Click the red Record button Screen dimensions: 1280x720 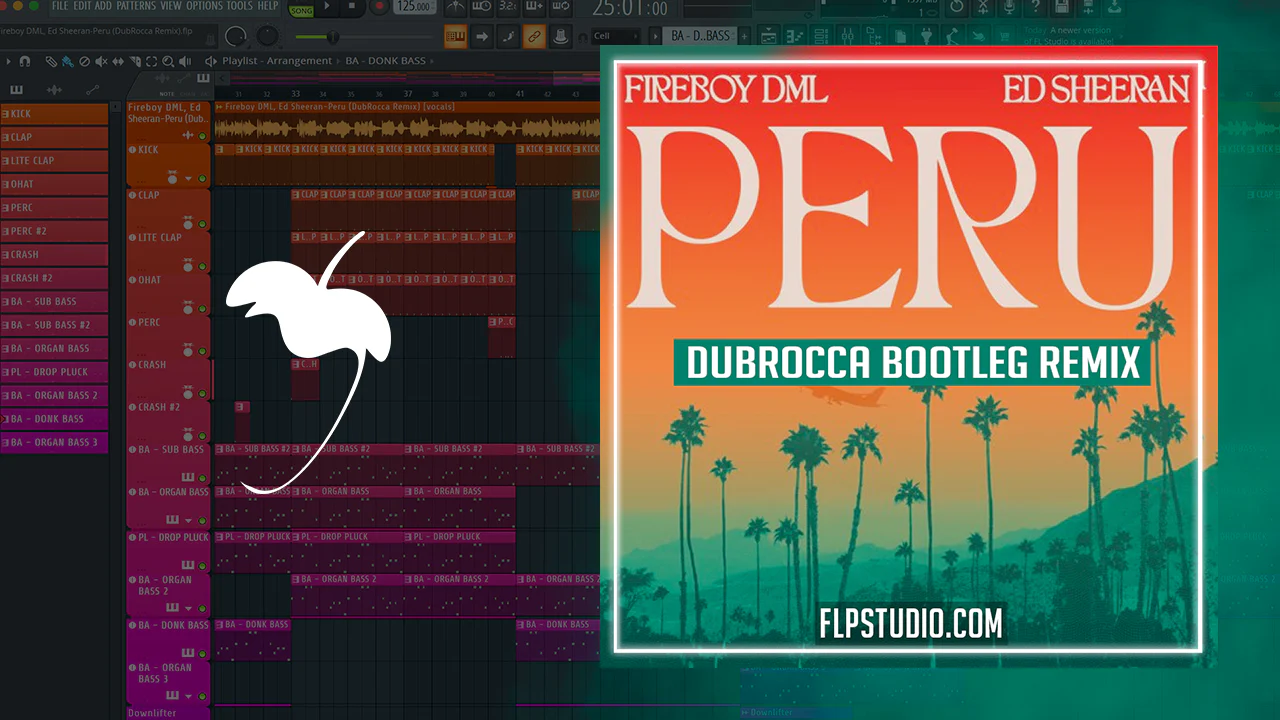379,7
